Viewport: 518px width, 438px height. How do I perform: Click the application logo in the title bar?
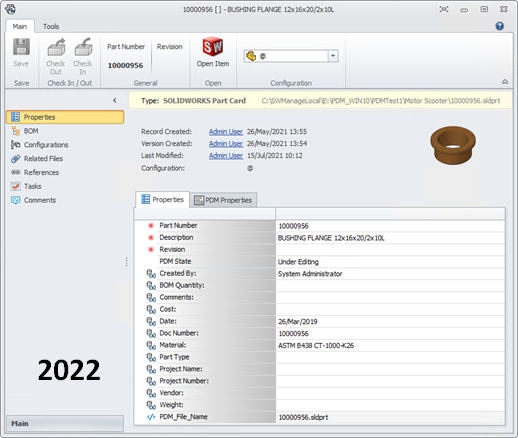point(10,9)
